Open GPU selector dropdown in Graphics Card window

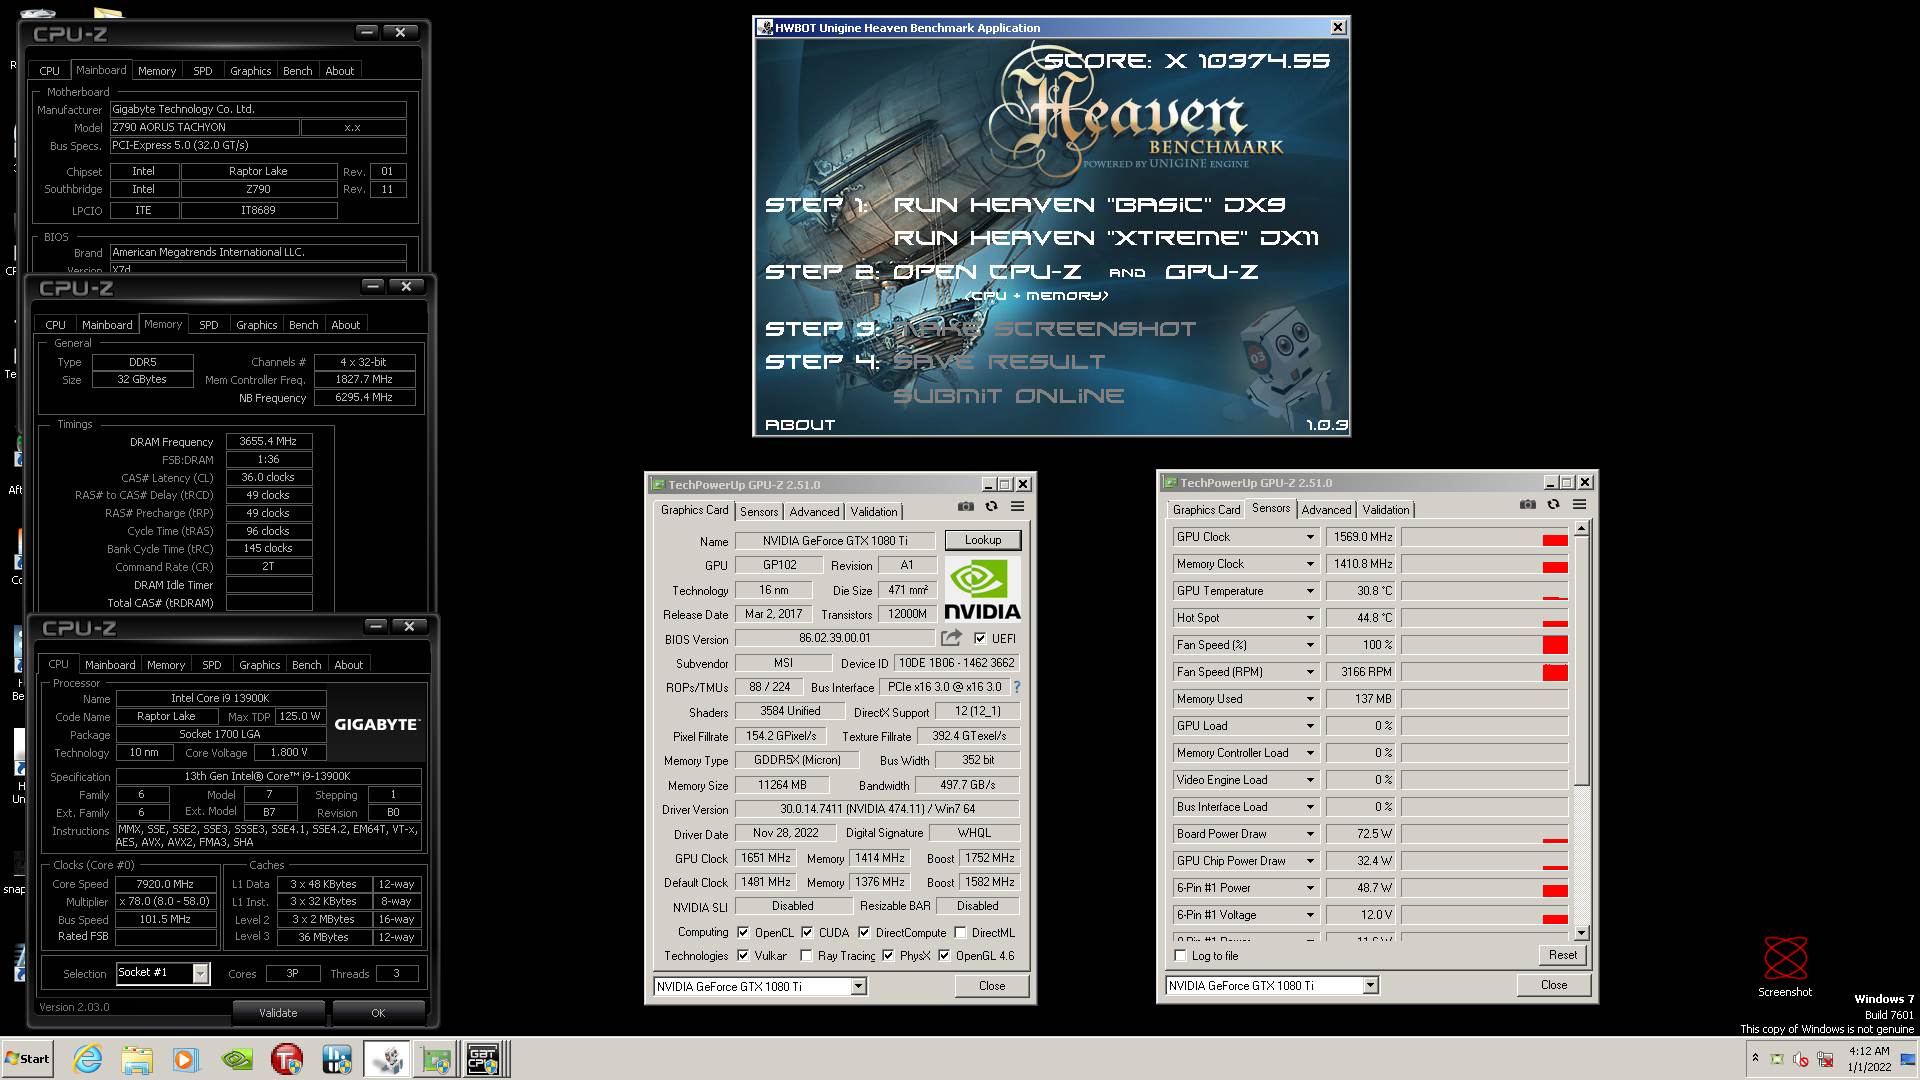(858, 986)
